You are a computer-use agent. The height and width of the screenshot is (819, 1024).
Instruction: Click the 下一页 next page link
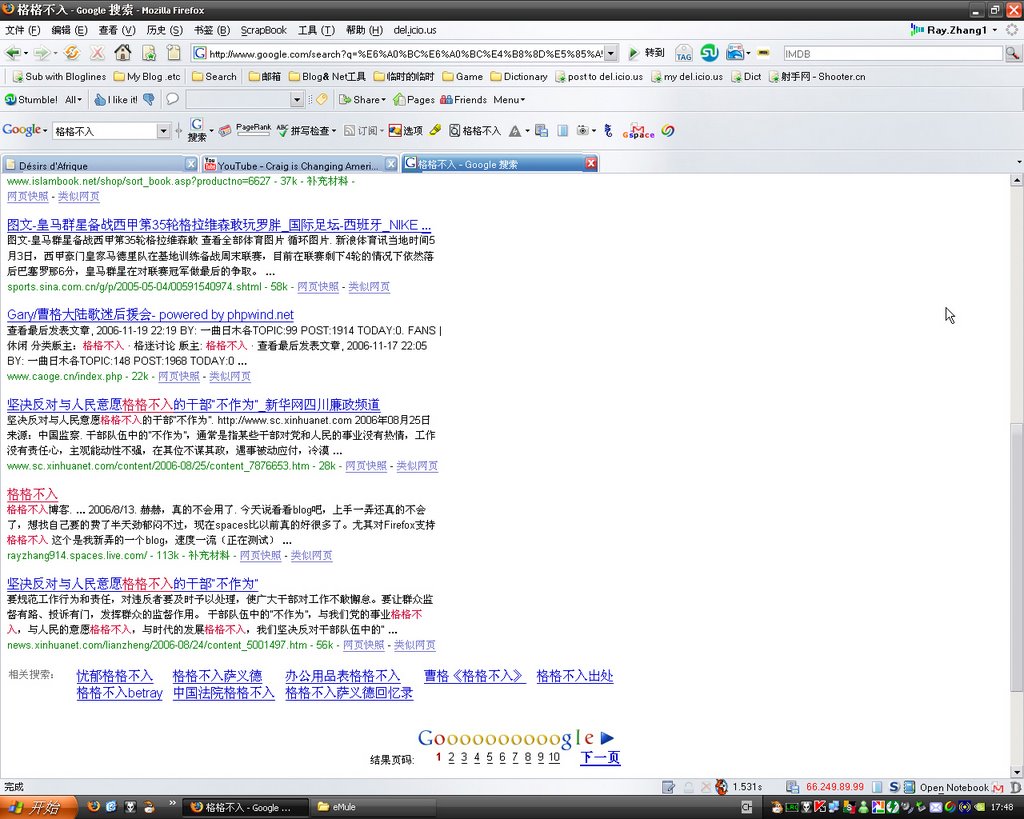[x=600, y=758]
